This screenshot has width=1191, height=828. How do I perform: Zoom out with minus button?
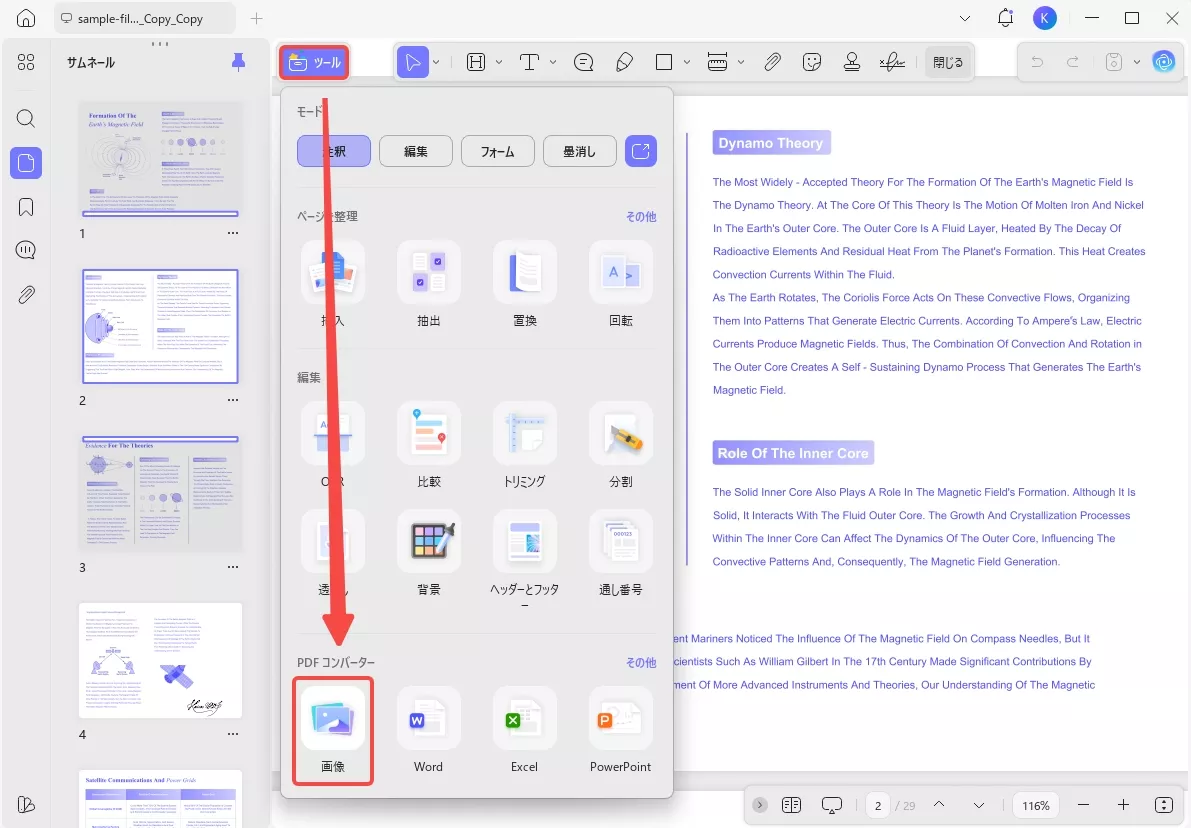click(1083, 805)
